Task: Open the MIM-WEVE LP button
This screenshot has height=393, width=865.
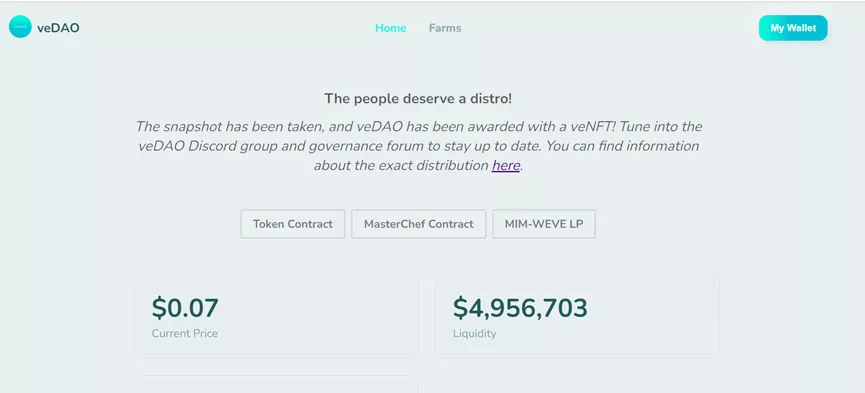Action: [x=544, y=224]
